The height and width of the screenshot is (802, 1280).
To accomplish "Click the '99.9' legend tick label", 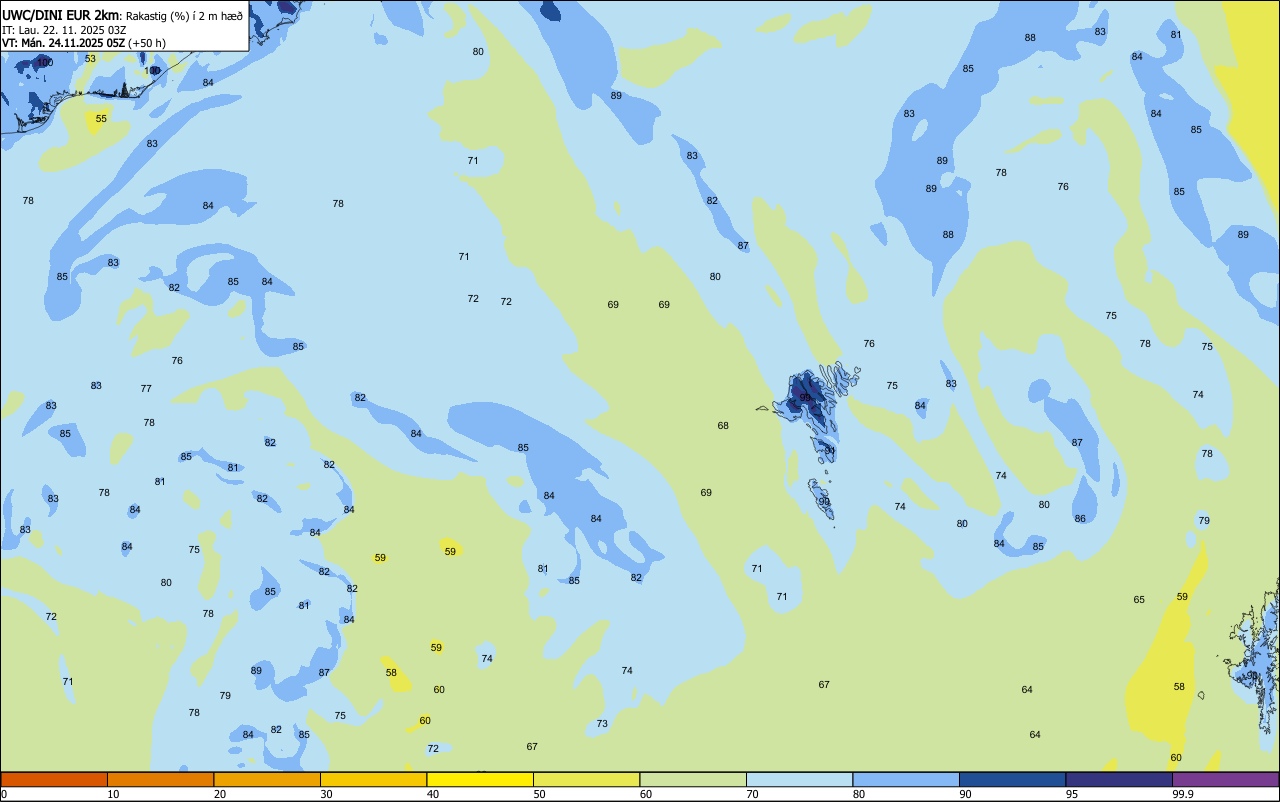I will click(x=1184, y=794).
